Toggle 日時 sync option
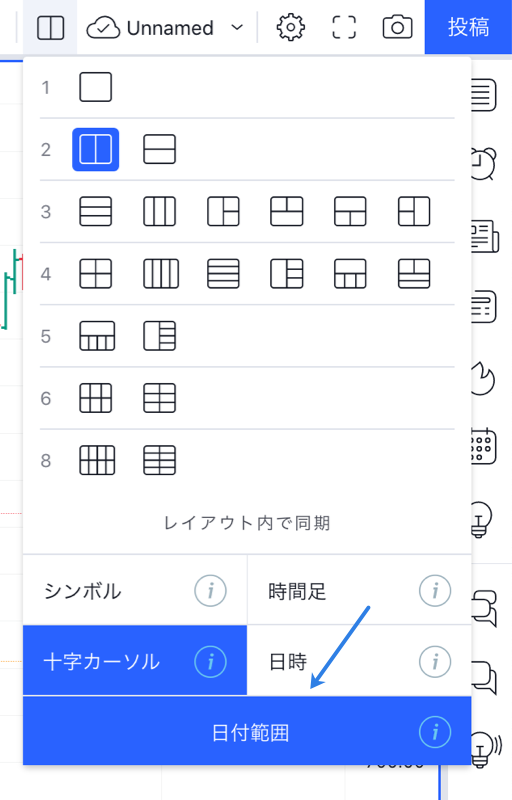This screenshot has height=800, width=512. 359,661
